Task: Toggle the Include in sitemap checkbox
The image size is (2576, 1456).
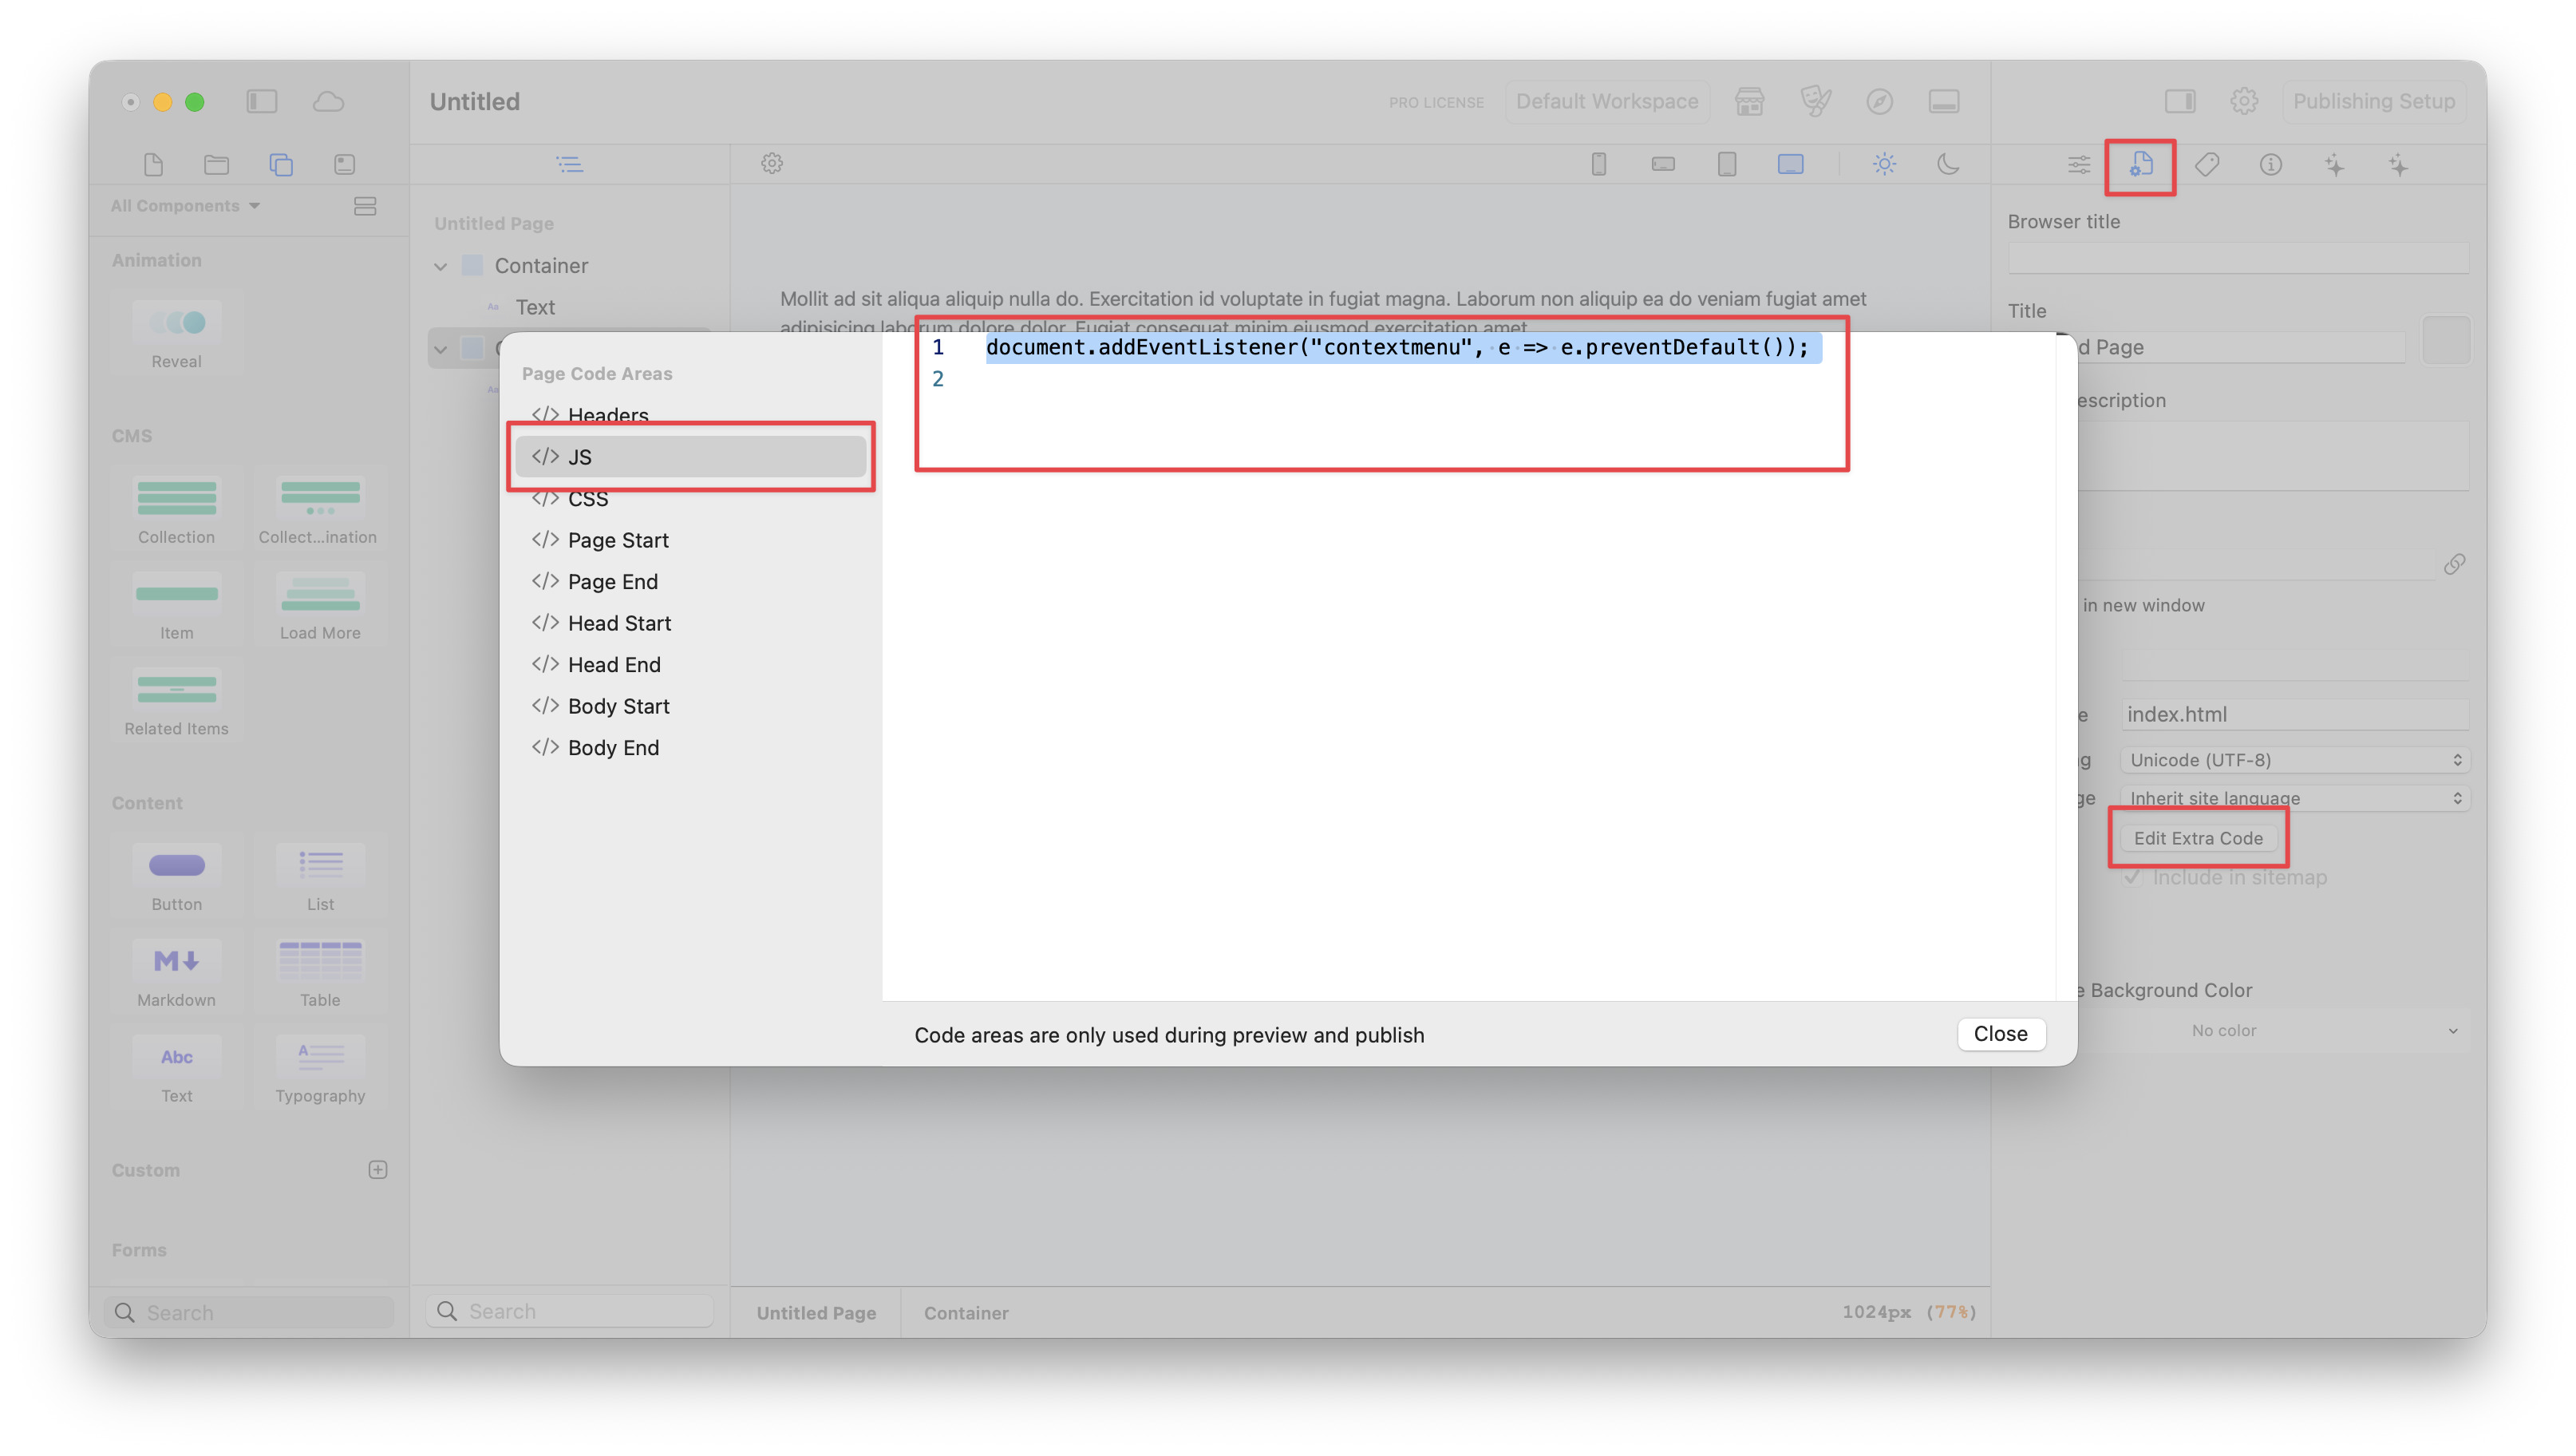Action: pyautogui.click(x=2132, y=878)
